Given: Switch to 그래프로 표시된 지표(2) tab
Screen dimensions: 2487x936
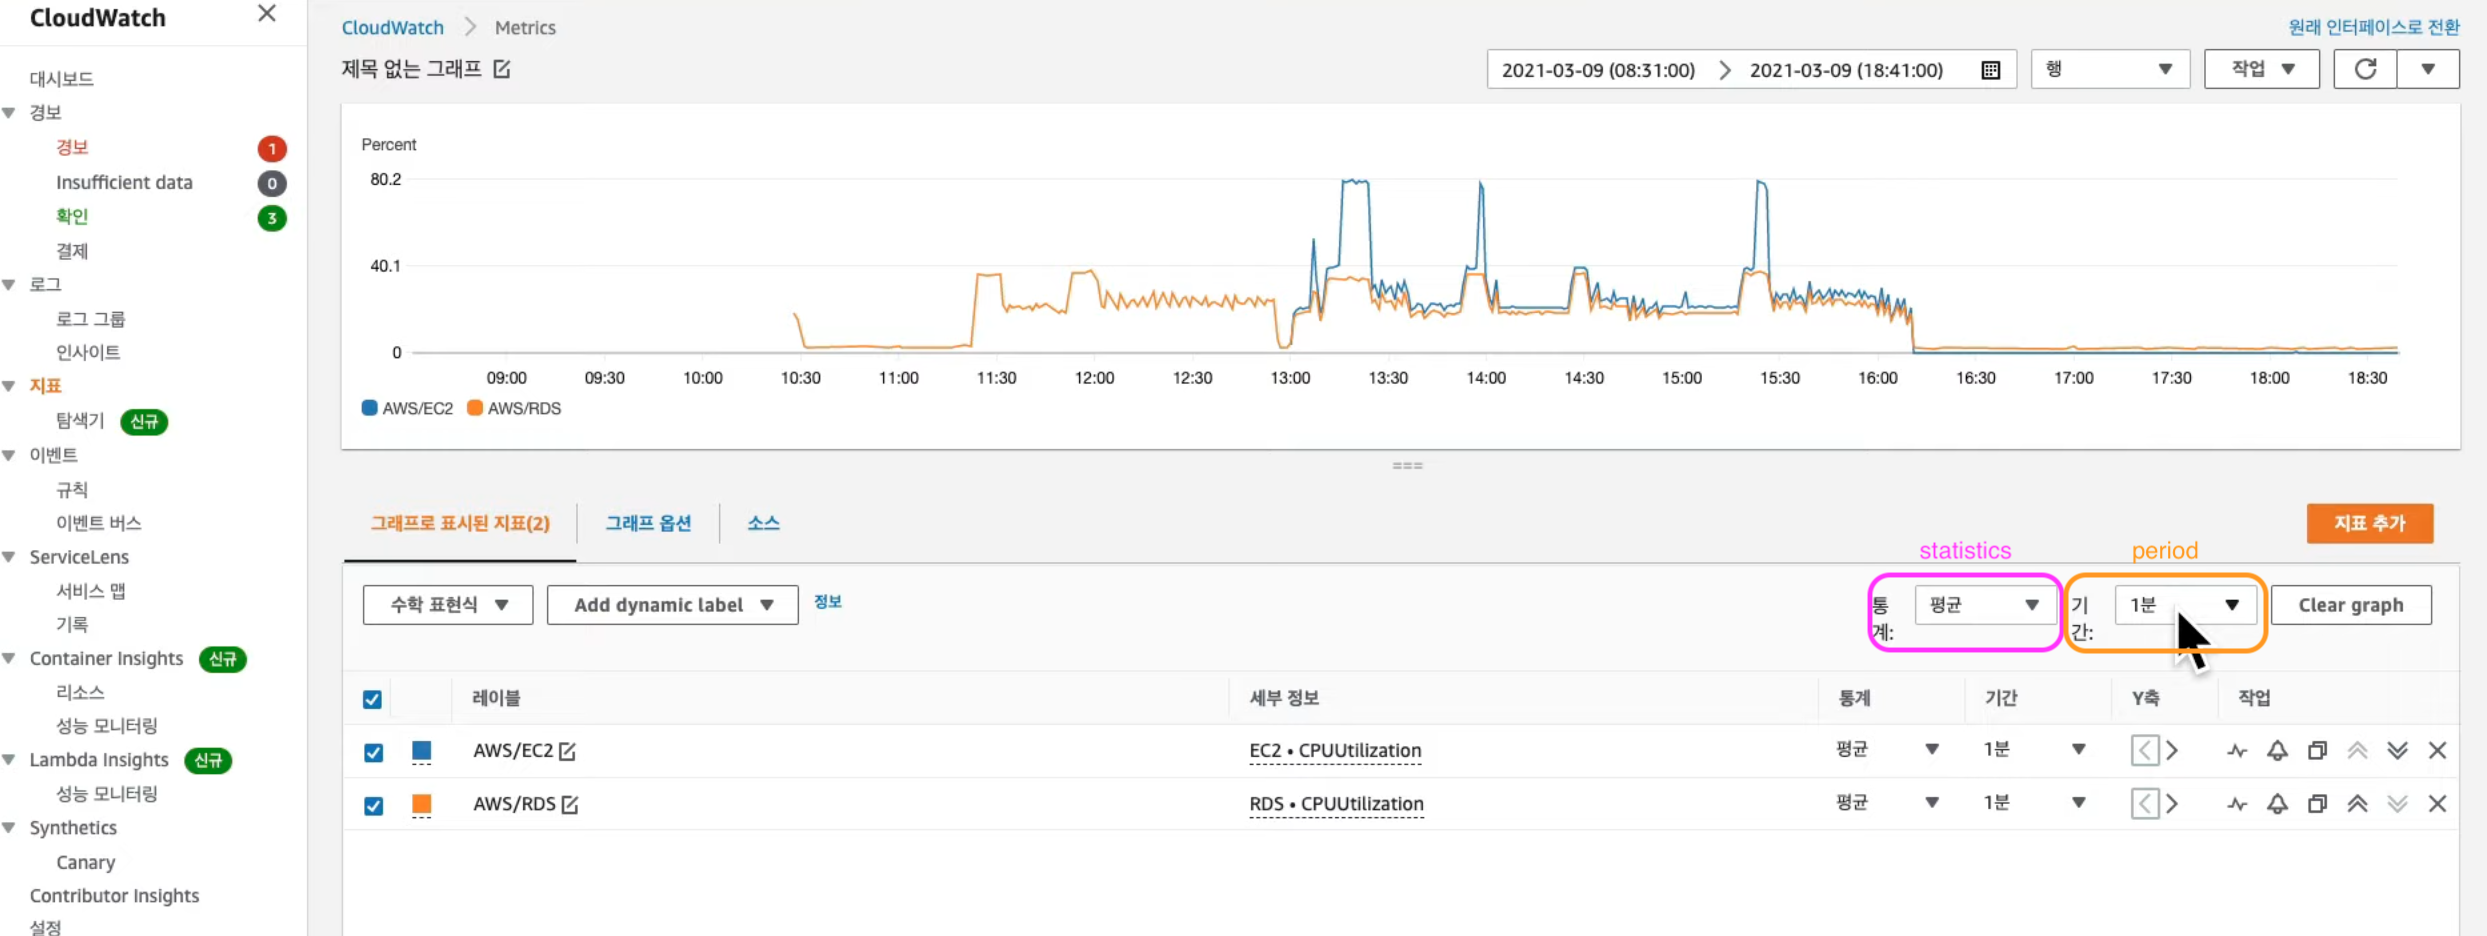Looking at the screenshot, I should (x=460, y=523).
